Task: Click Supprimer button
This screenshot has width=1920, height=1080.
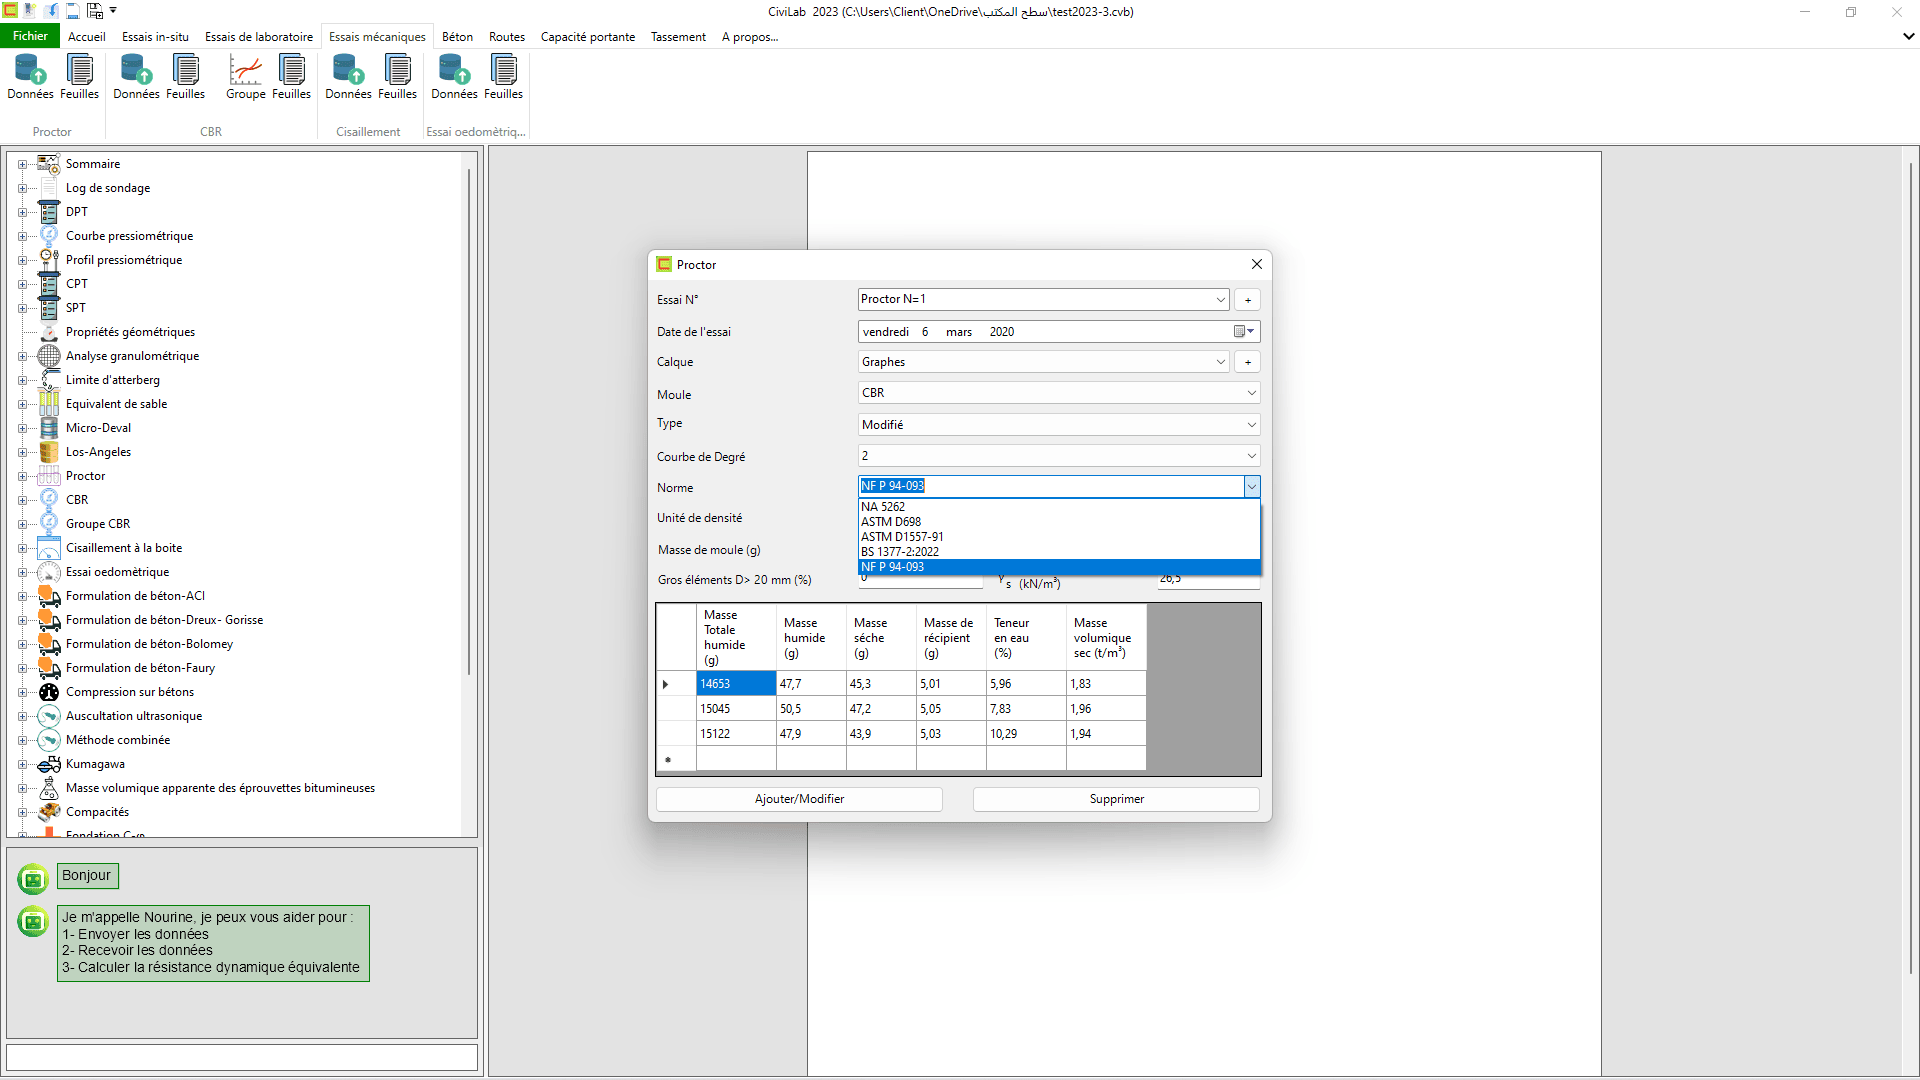Action: [1116, 799]
